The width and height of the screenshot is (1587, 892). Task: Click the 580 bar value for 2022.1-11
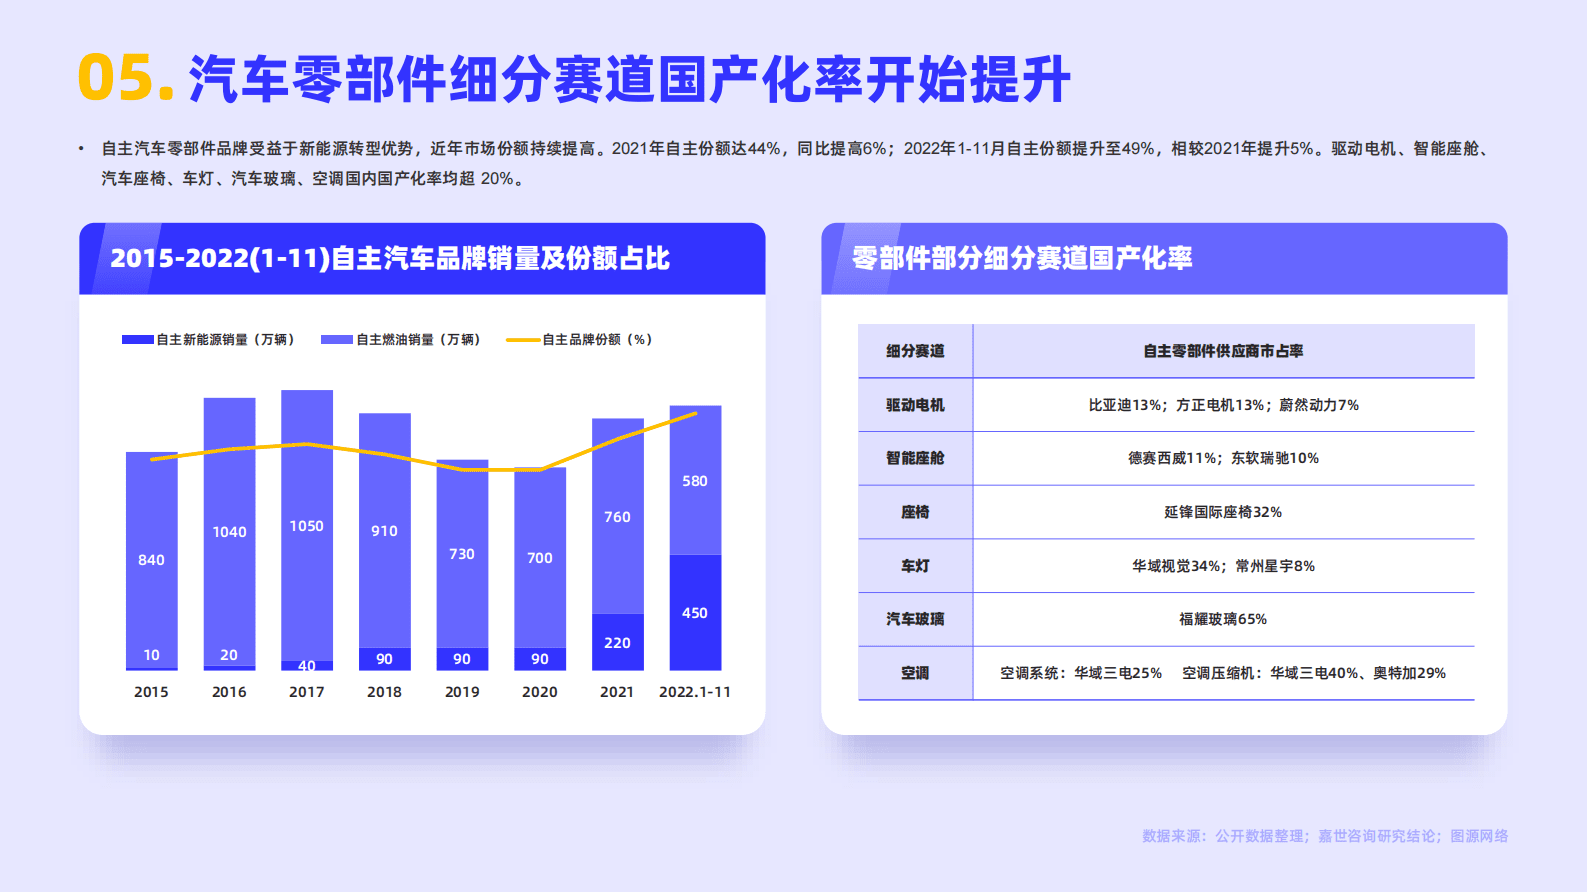click(x=695, y=481)
